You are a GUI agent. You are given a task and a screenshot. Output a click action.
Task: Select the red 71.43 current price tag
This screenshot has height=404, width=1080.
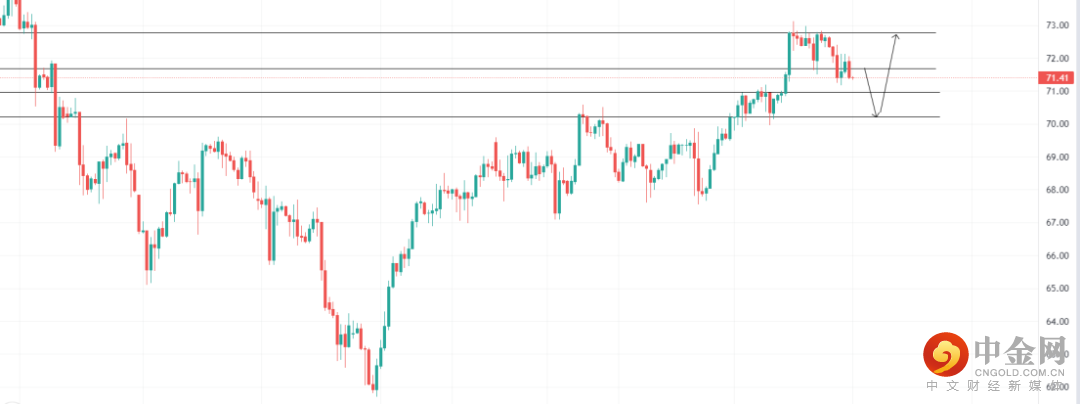[x=1056, y=78]
